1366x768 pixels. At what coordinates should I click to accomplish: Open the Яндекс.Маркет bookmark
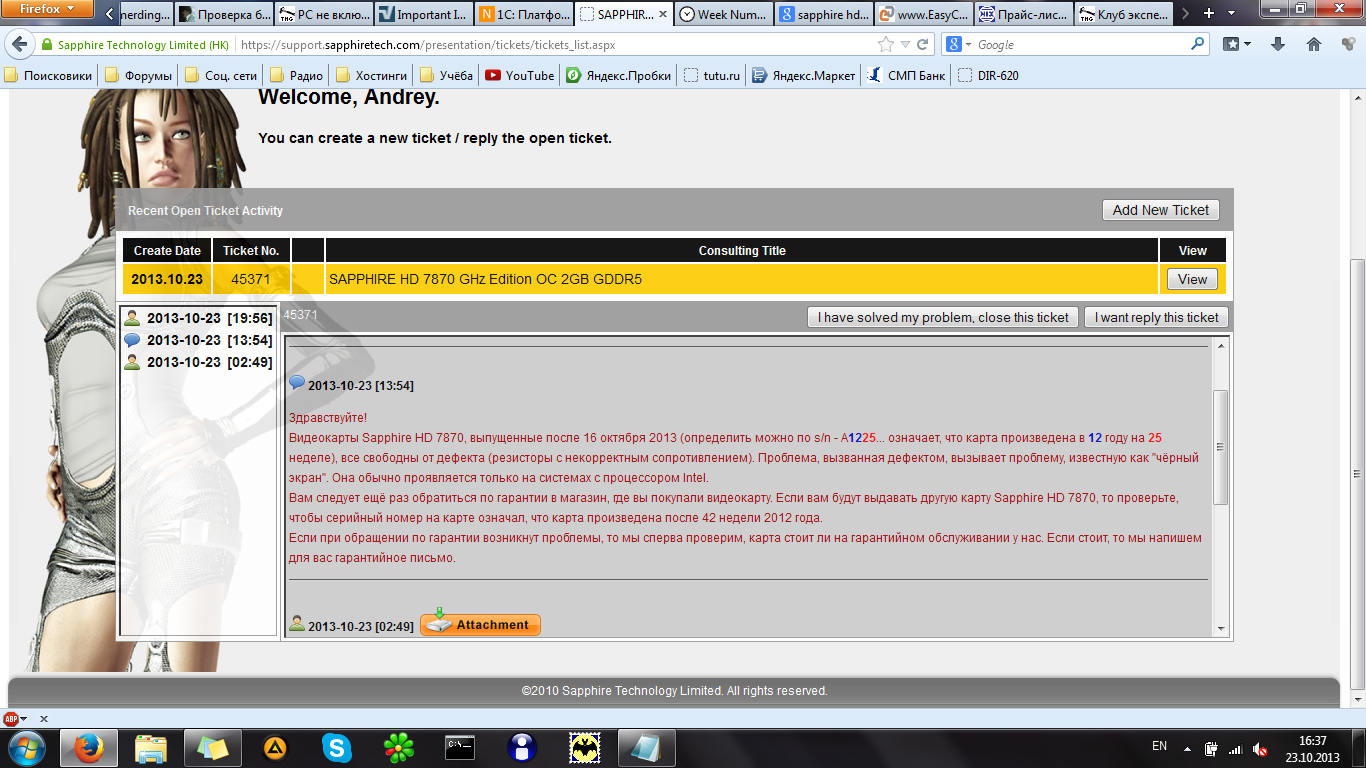pos(805,75)
